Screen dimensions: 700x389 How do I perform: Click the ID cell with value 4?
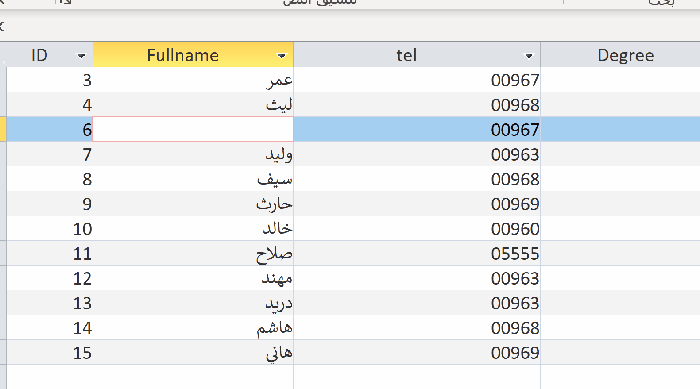coord(50,105)
